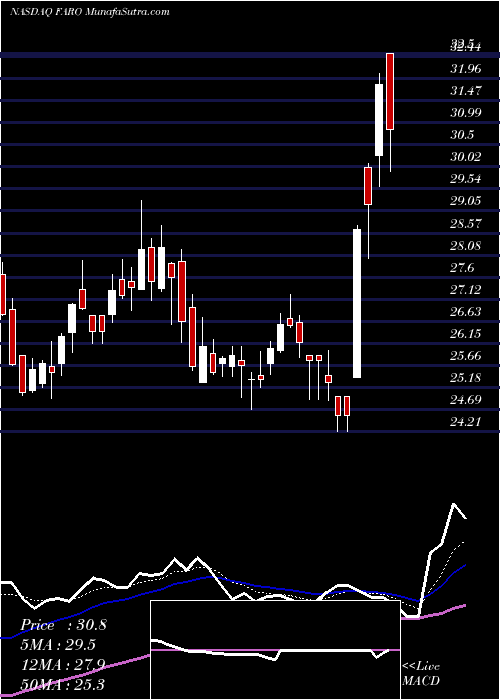
Task: Click the 29.05 price axis label
Action: (x=466, y=201)
